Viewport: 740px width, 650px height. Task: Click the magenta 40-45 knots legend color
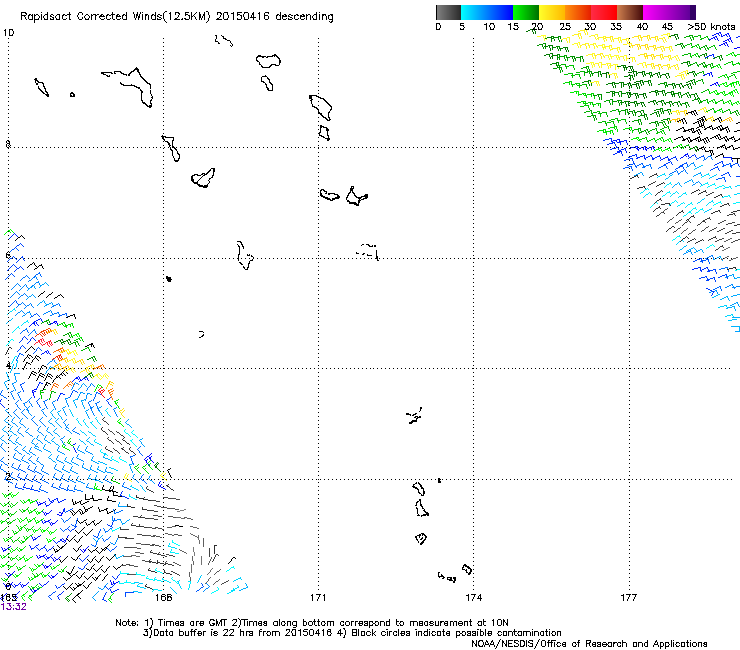click(656, 12)
